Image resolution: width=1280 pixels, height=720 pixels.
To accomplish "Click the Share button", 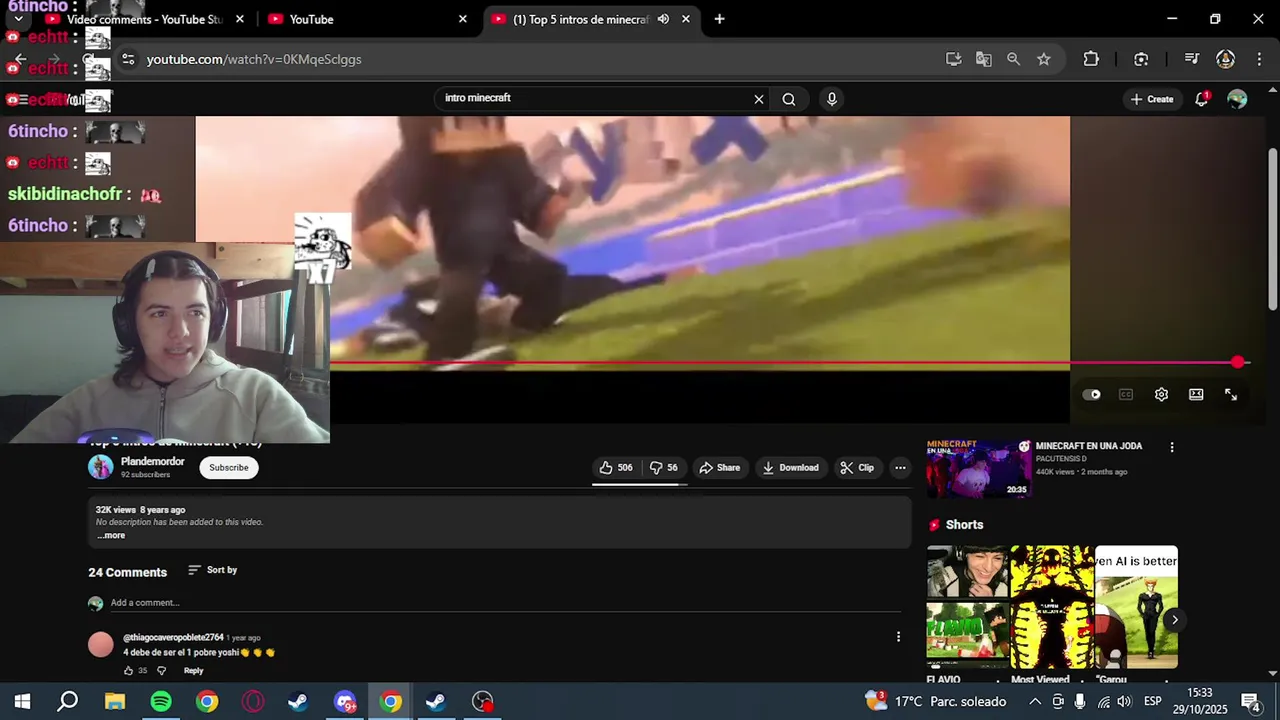I will point(720,468).
